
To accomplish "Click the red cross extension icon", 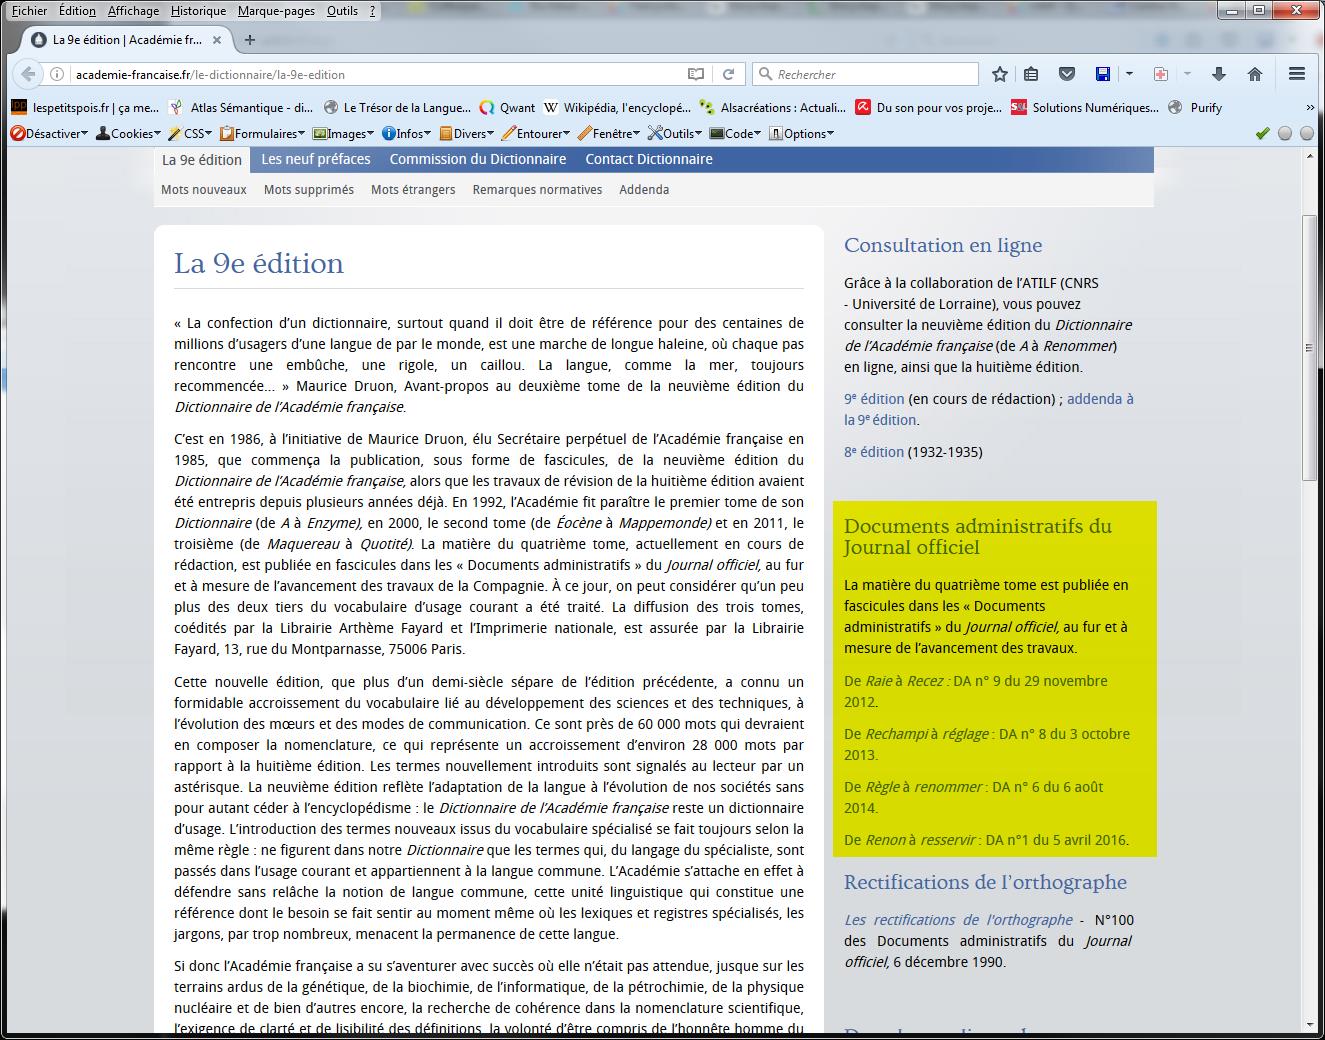I will (x=1161, y=74).
